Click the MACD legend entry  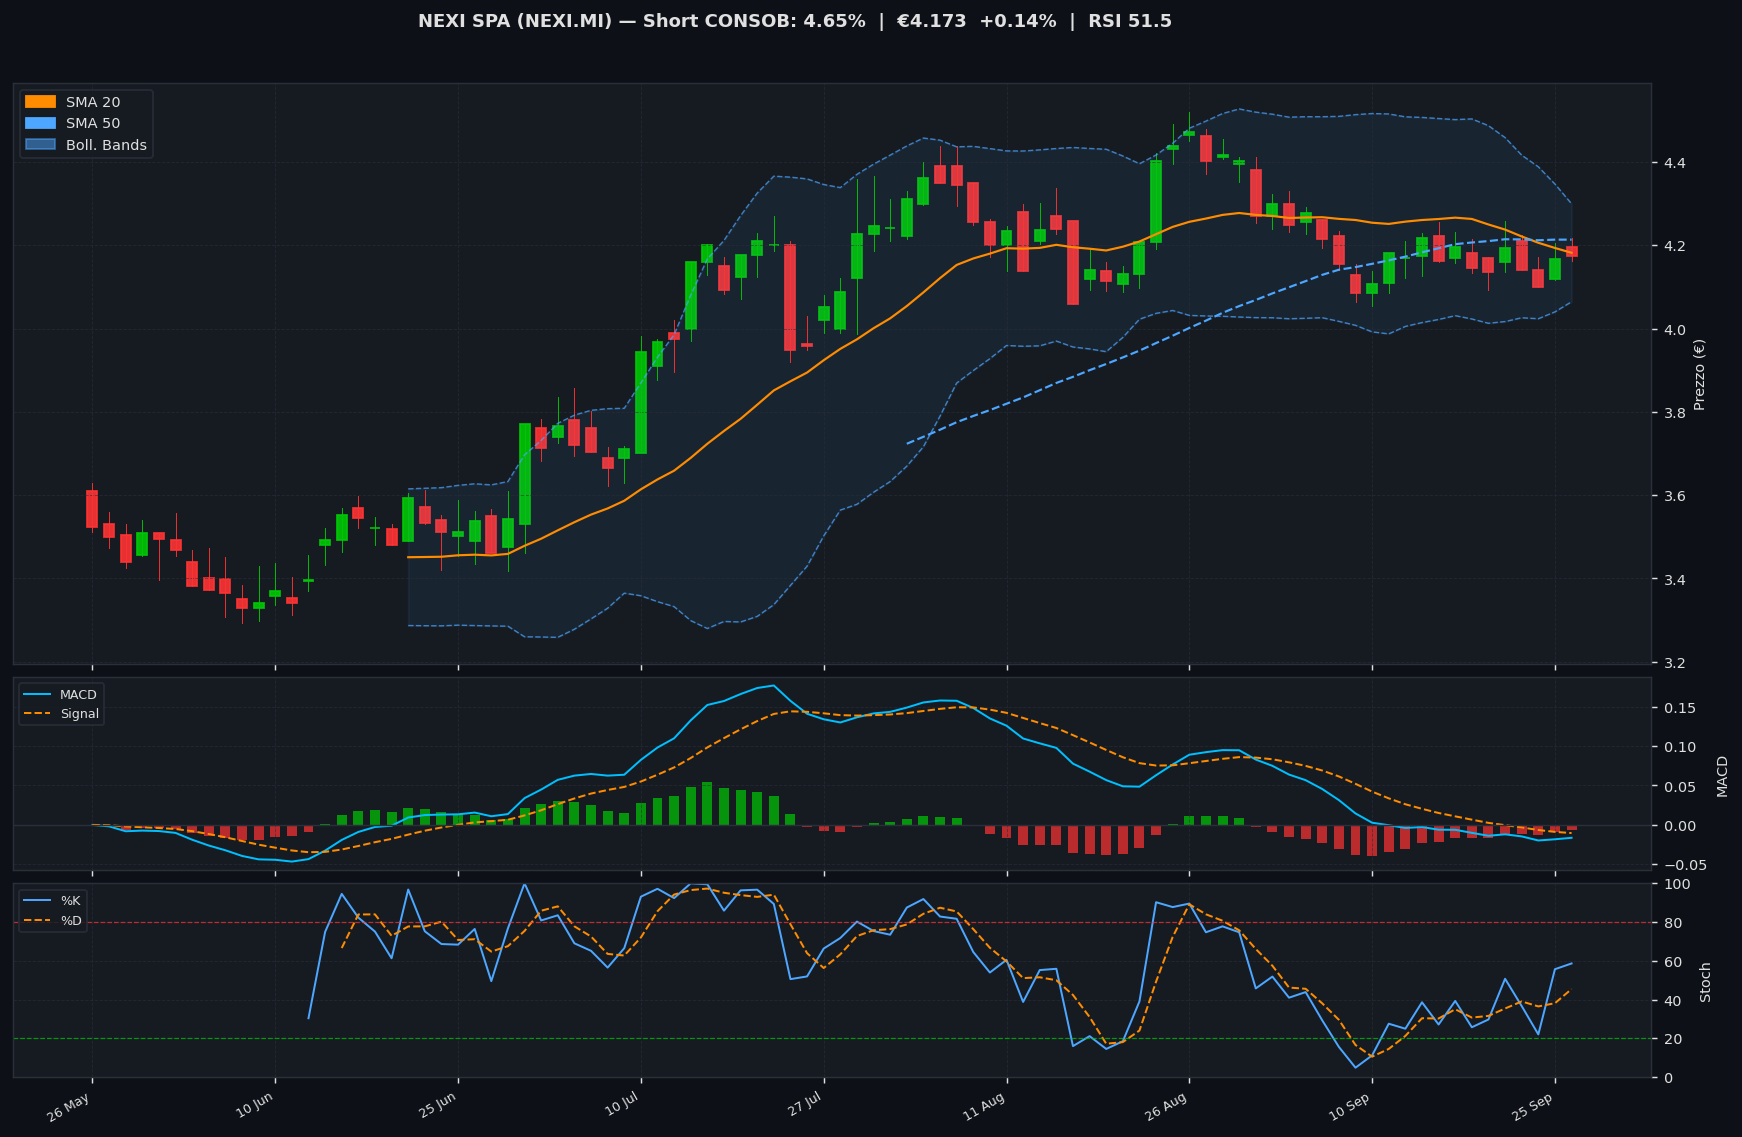pos(61,695)
